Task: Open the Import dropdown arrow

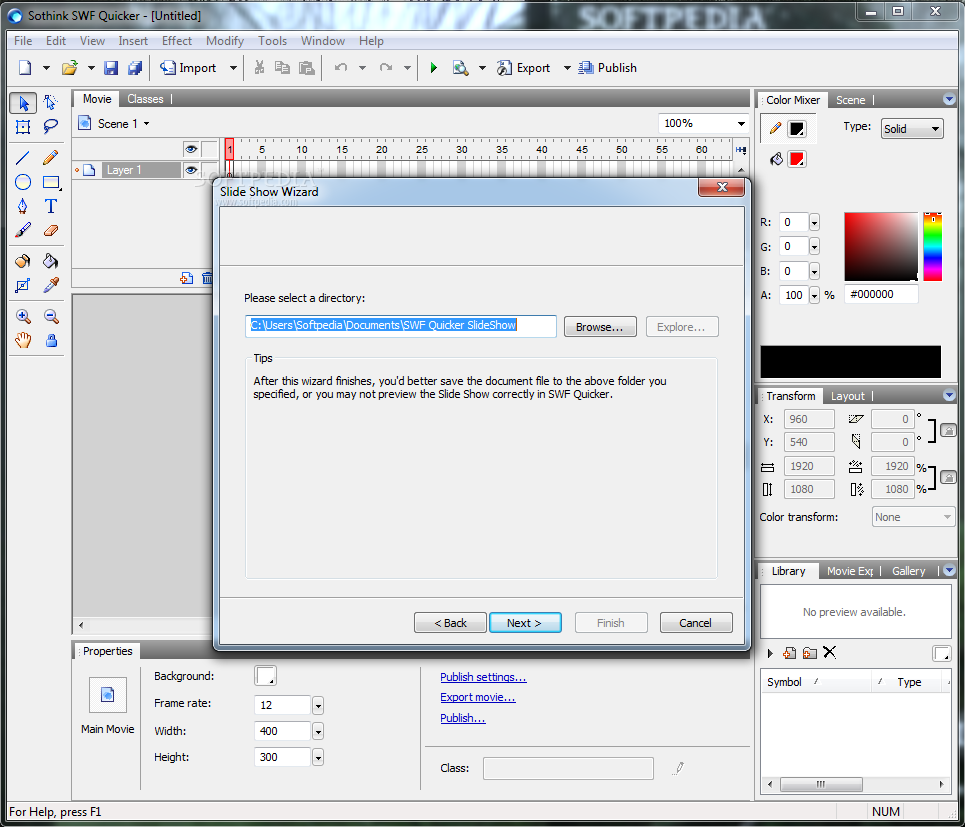Action: coord(233,68)
